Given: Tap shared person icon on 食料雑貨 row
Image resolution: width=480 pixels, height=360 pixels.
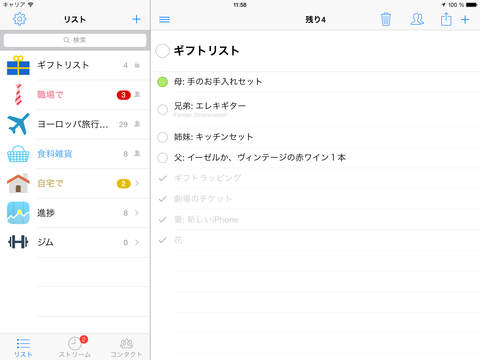Looking at the screenshot, I should click(137, 154).
